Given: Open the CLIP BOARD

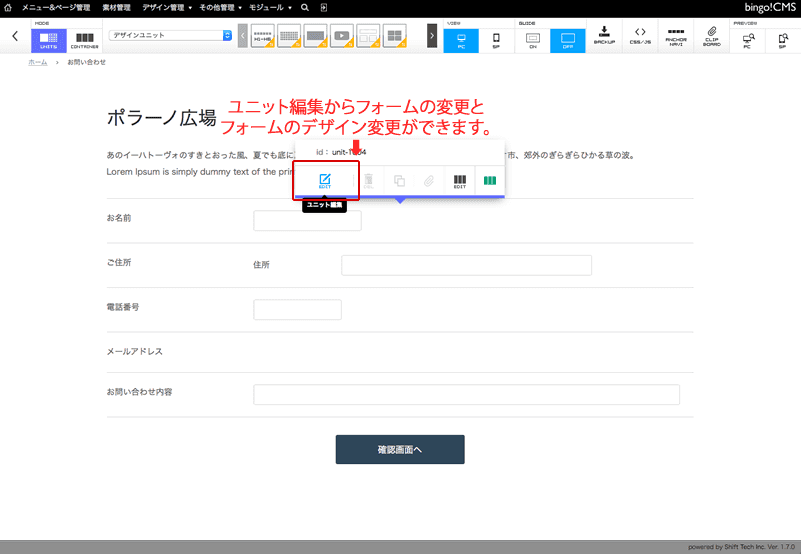Looking at the screenshot, I should pos(712,35).
